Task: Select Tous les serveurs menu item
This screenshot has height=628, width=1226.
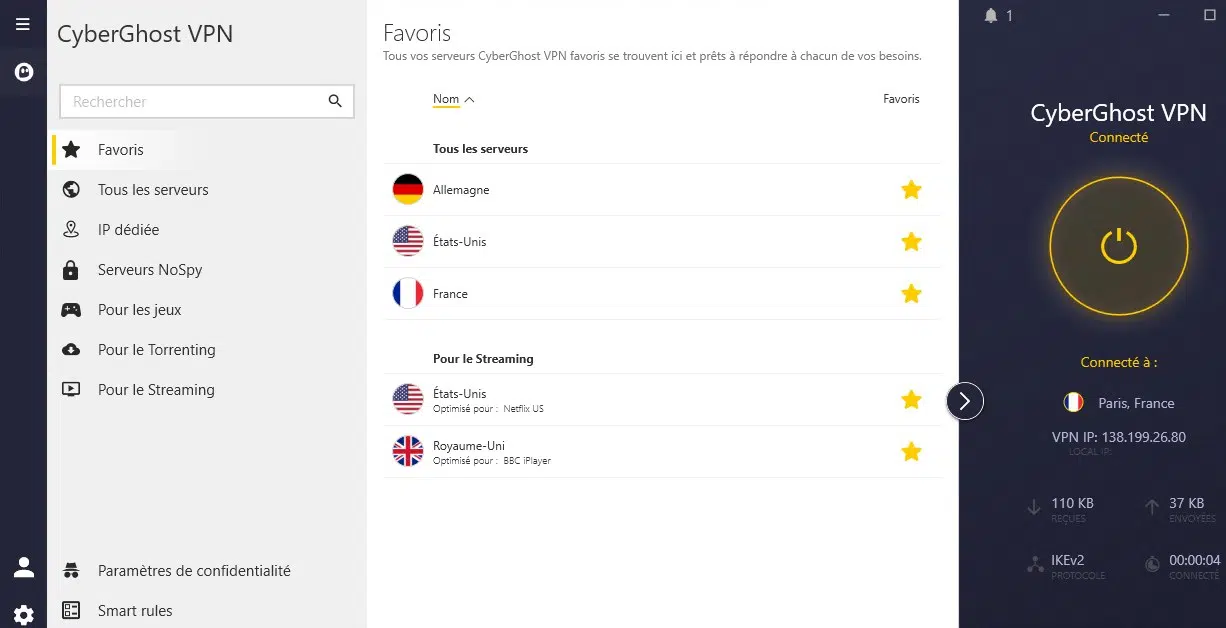Action: tap(153, 190)
